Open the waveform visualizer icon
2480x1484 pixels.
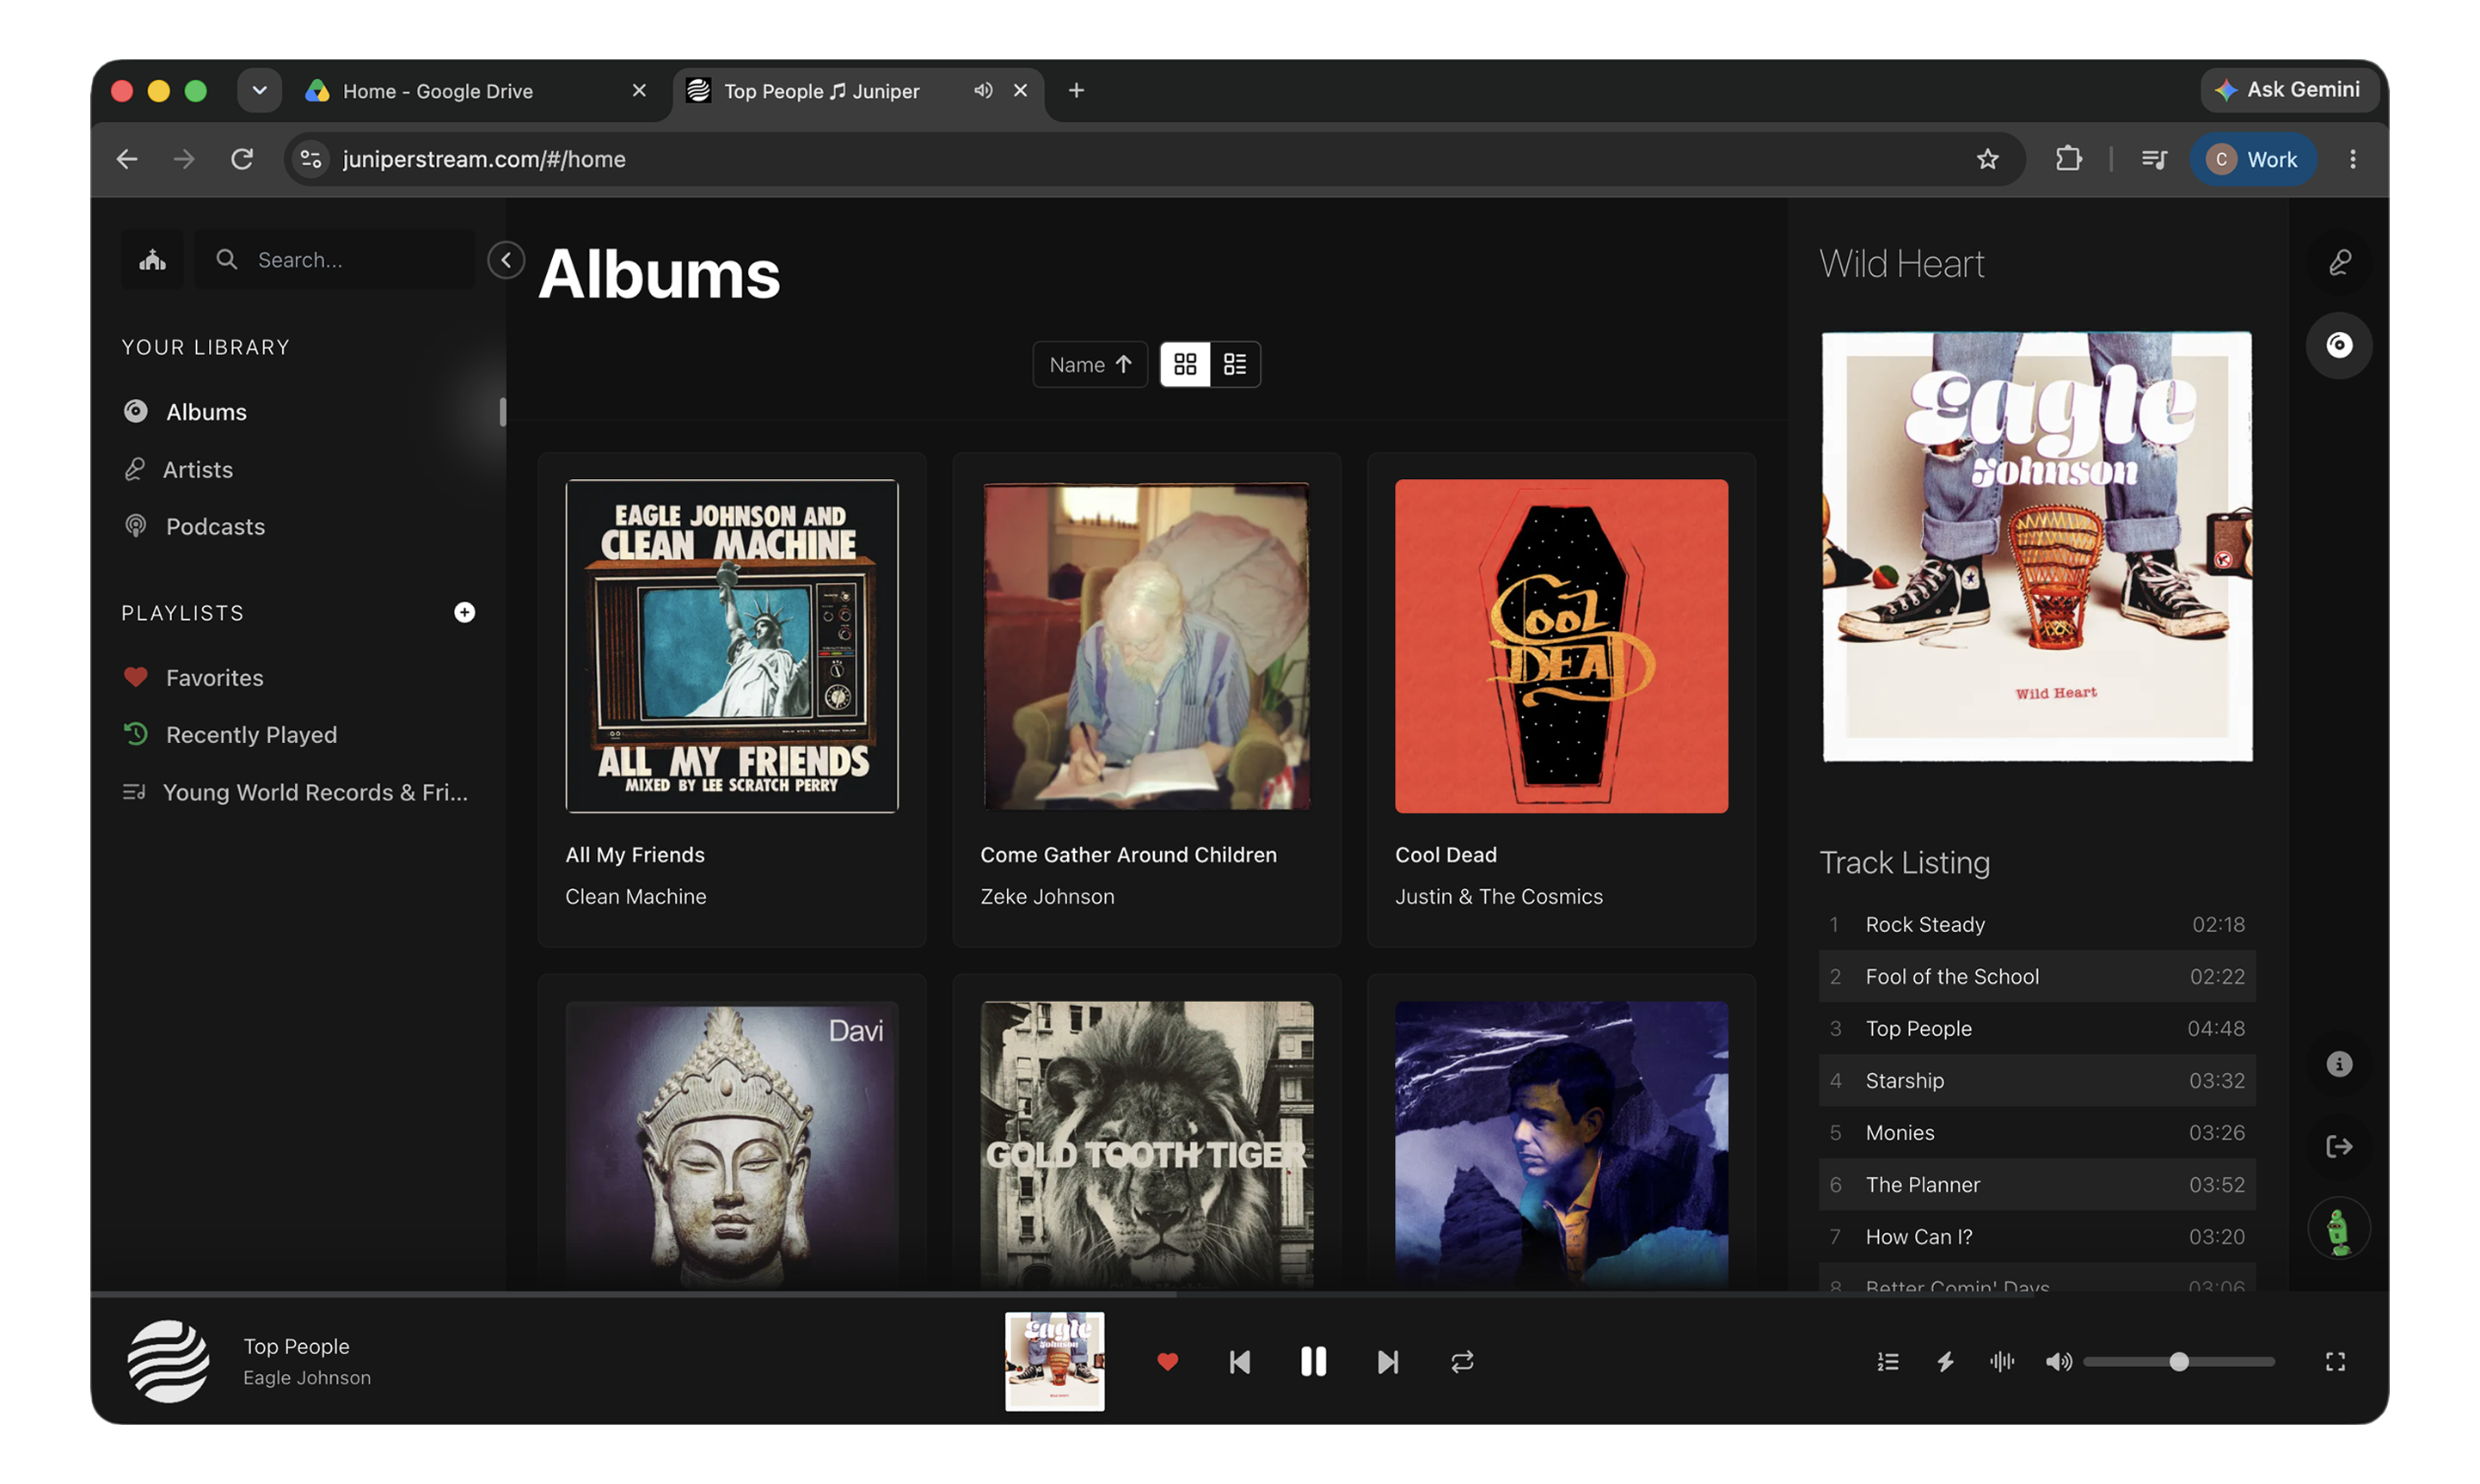[2001, 1361]
